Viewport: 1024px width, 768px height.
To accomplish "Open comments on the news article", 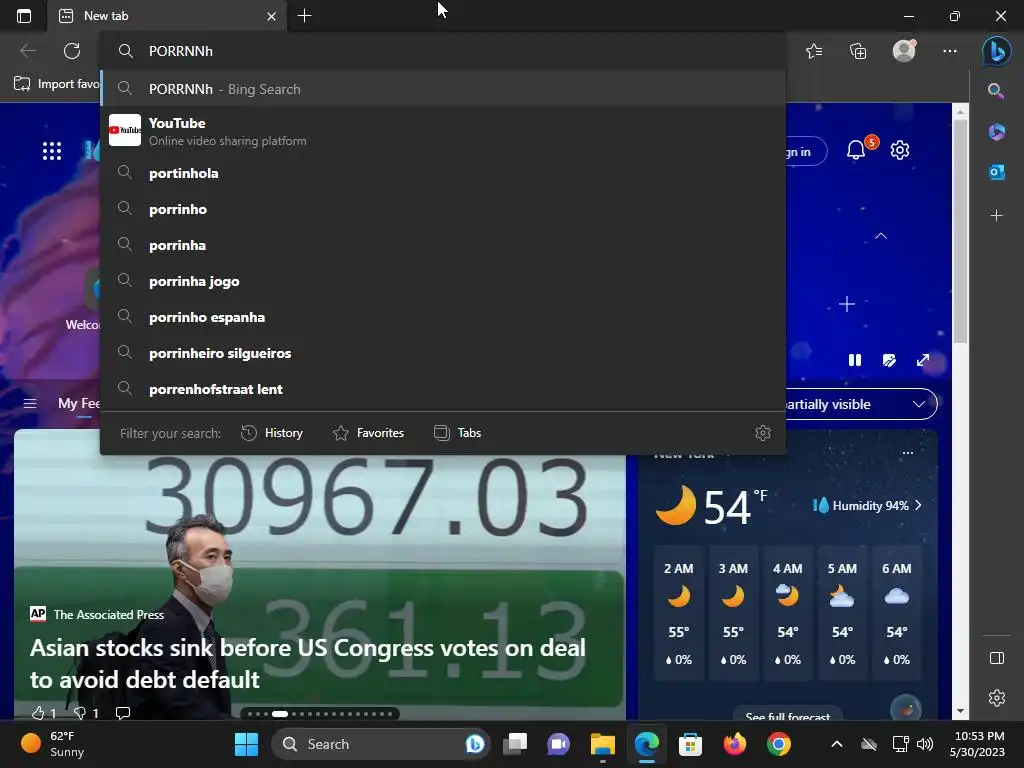I will pos(123,712).
